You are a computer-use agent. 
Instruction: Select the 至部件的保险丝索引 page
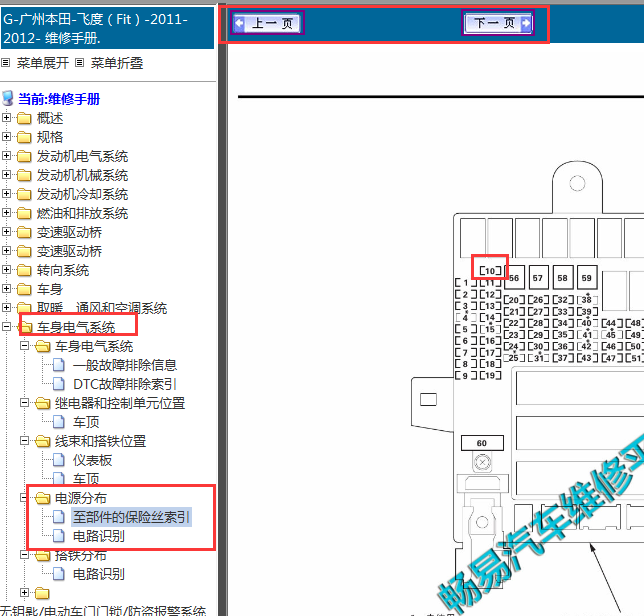click(131, 517)
